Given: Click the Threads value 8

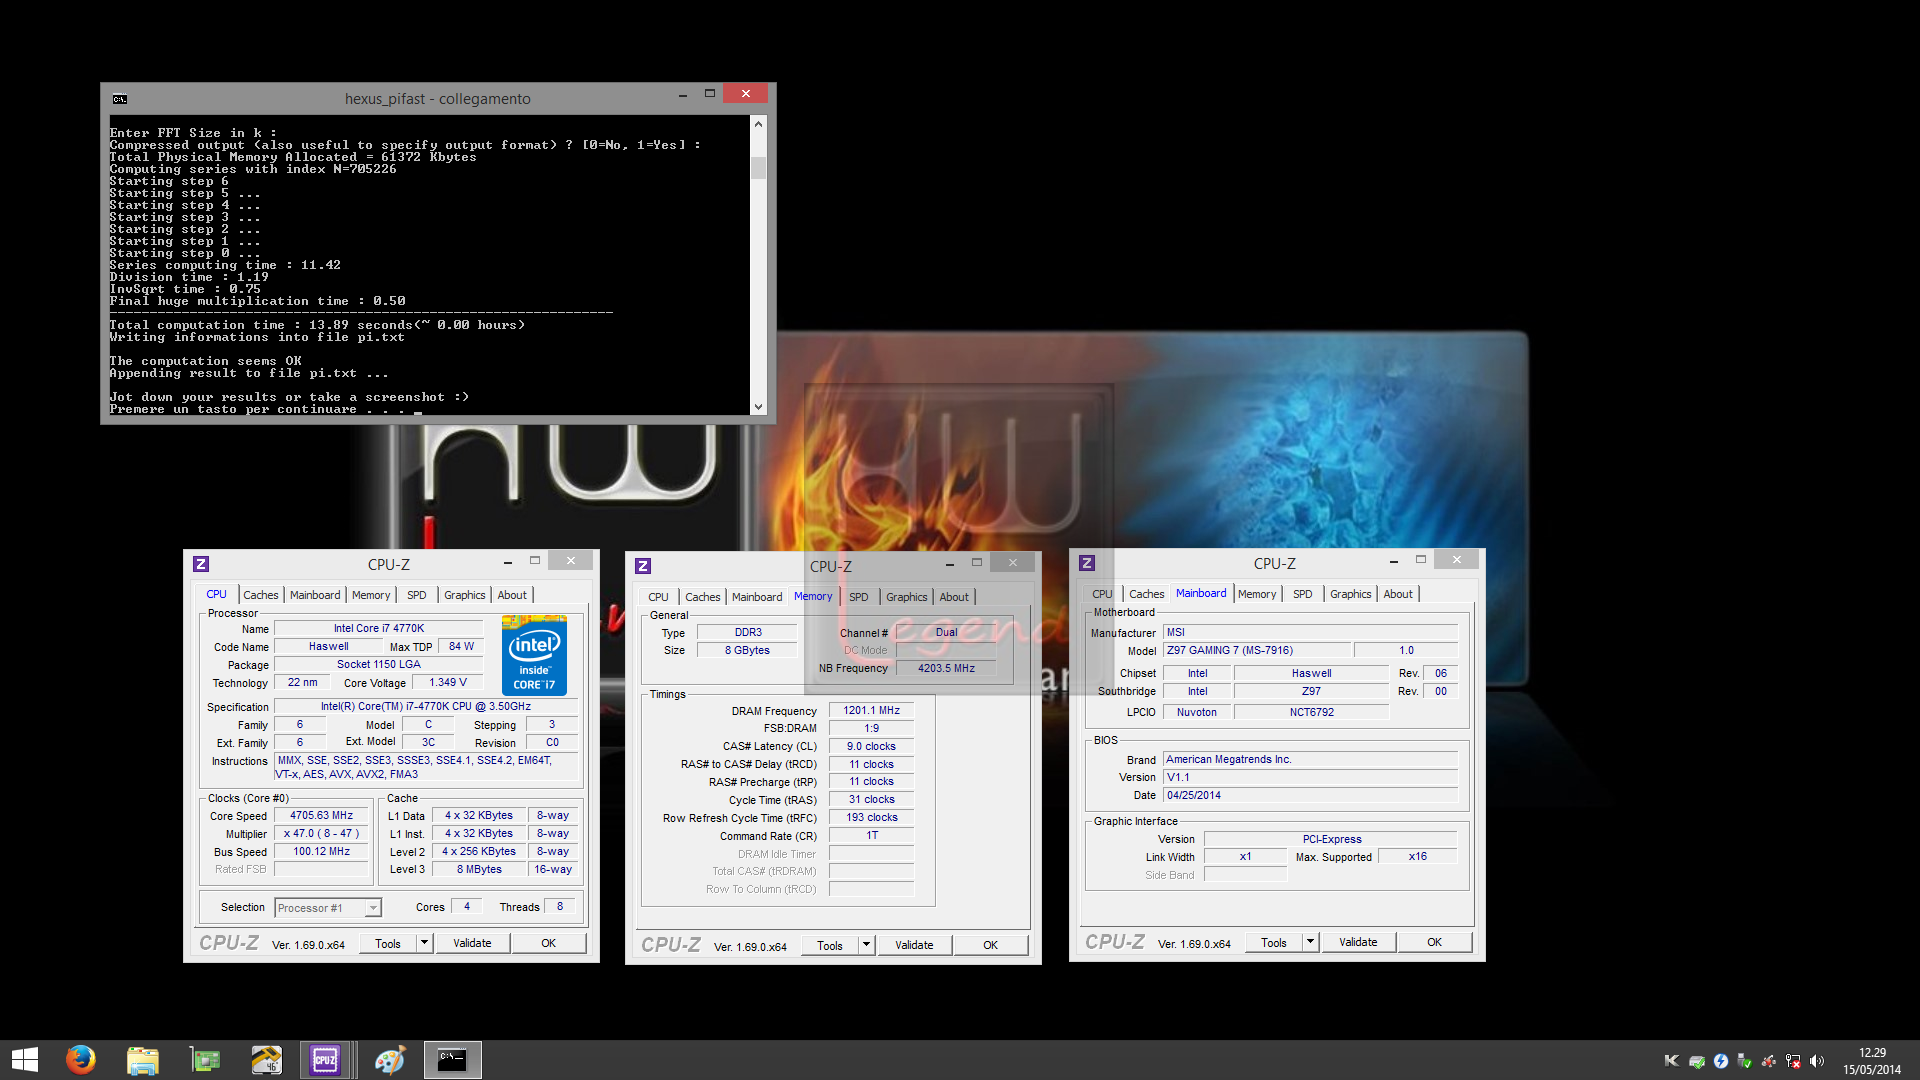Looking at the screenshot, I should click(x=560, y=907).
